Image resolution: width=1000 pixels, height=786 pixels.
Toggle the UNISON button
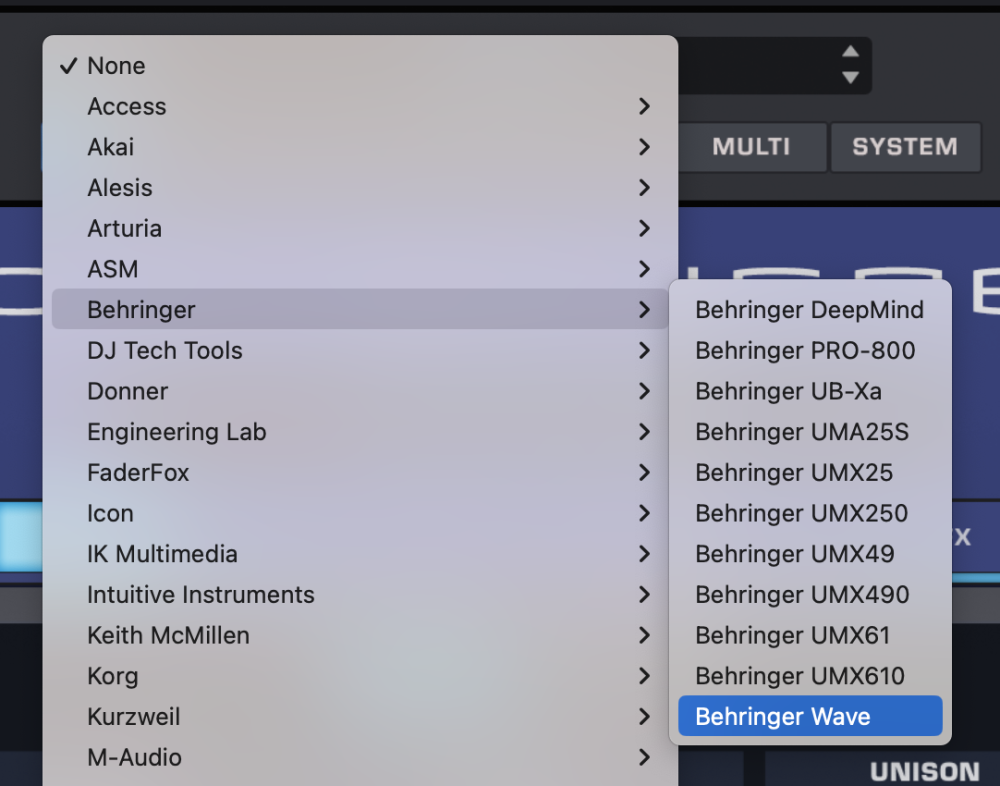pyautogui.click(x=924, y=771)
